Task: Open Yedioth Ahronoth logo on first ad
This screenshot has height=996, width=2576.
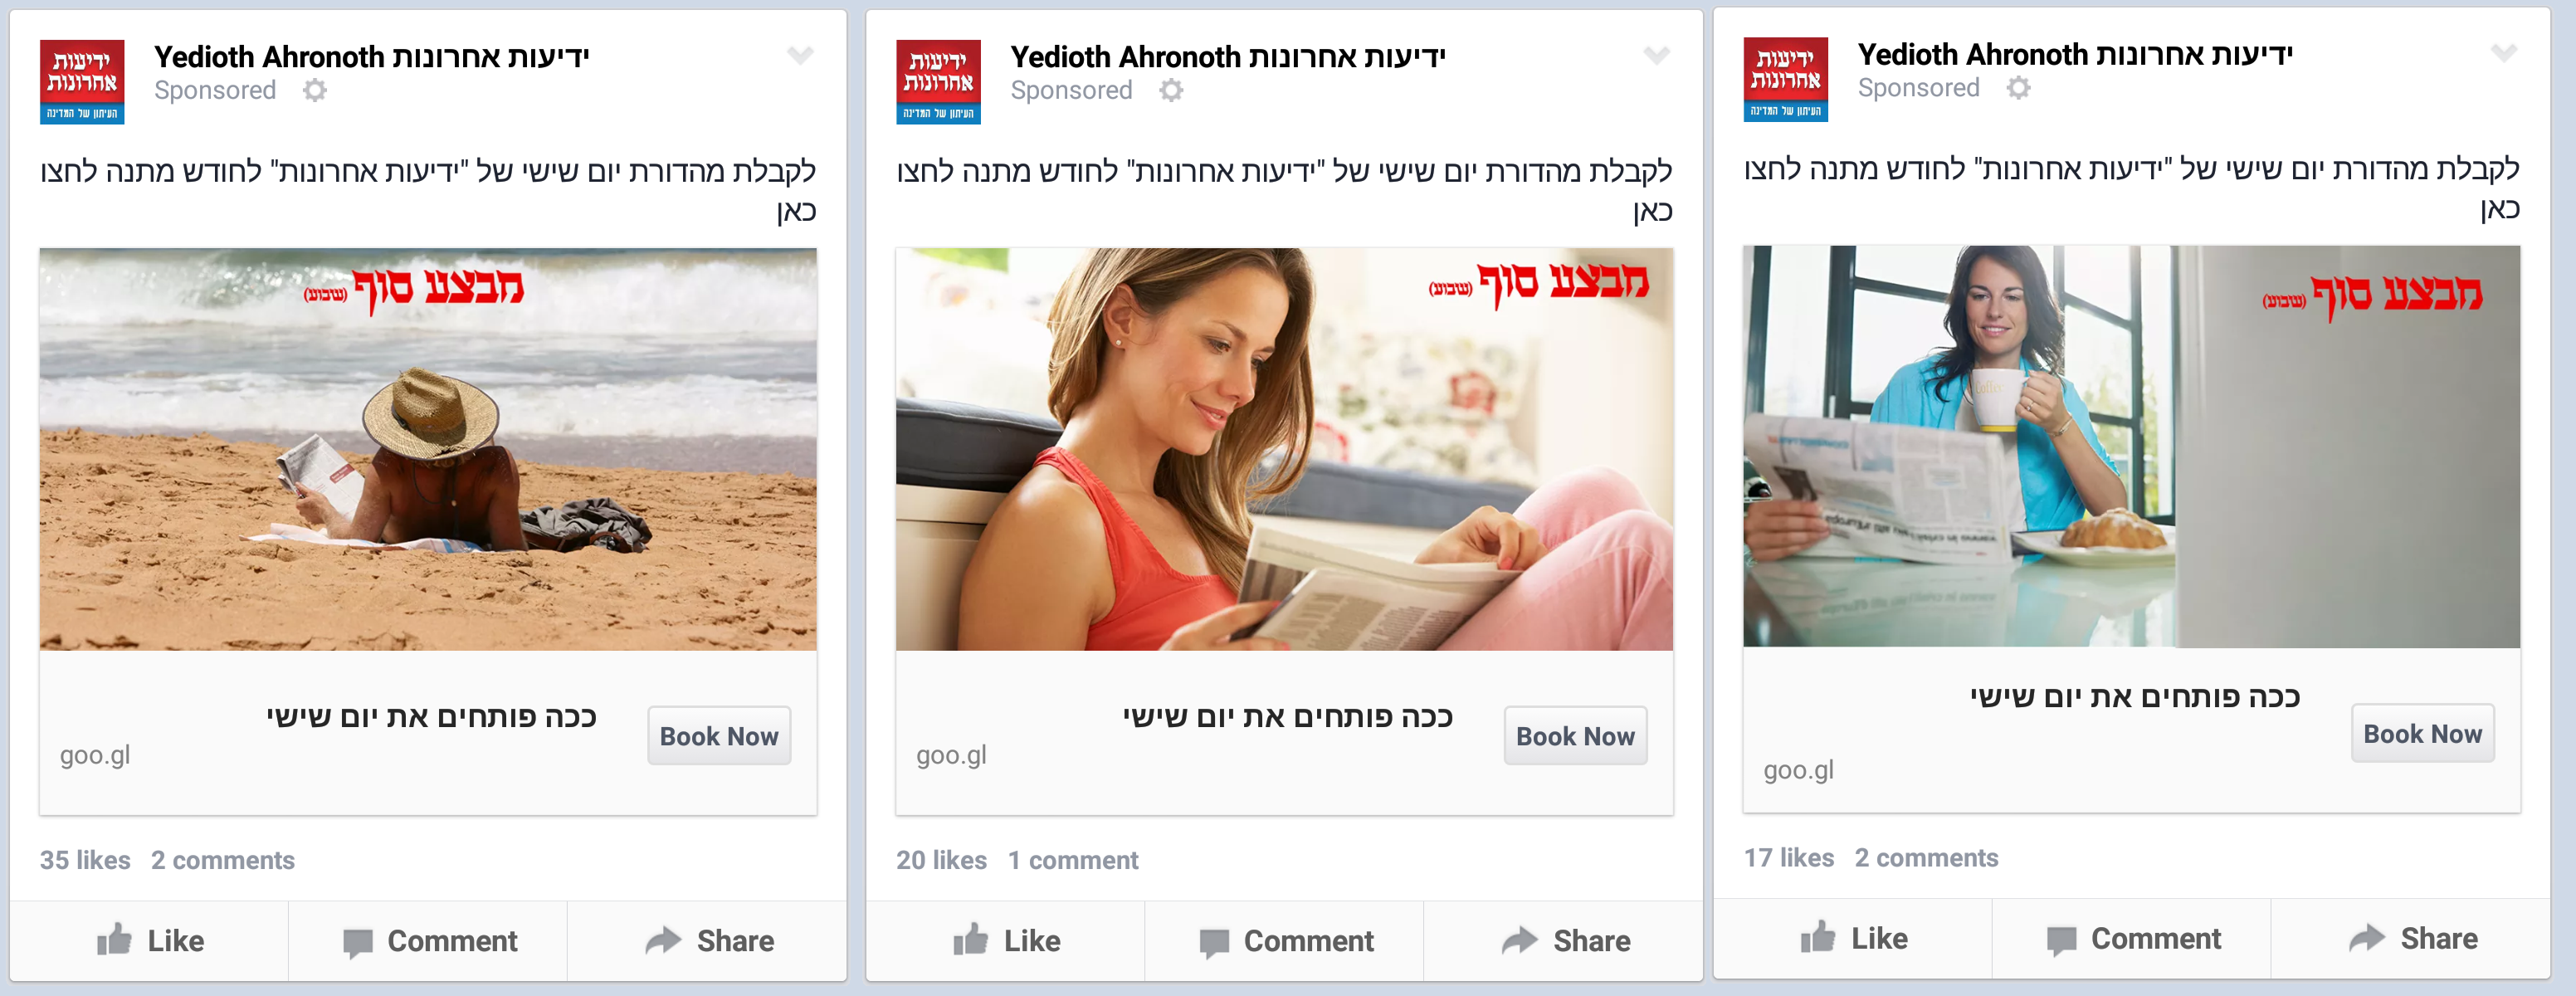Action: (x=82, y=82)
